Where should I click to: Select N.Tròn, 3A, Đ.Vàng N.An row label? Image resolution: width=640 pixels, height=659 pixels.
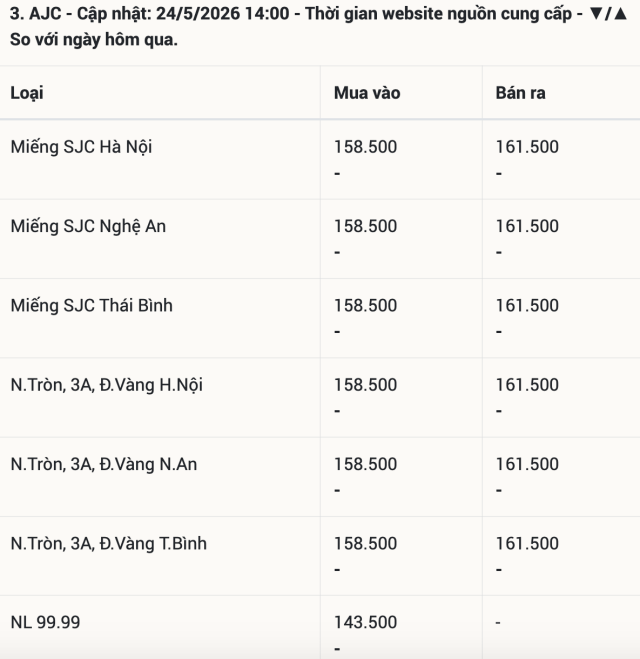coord(104,464)
